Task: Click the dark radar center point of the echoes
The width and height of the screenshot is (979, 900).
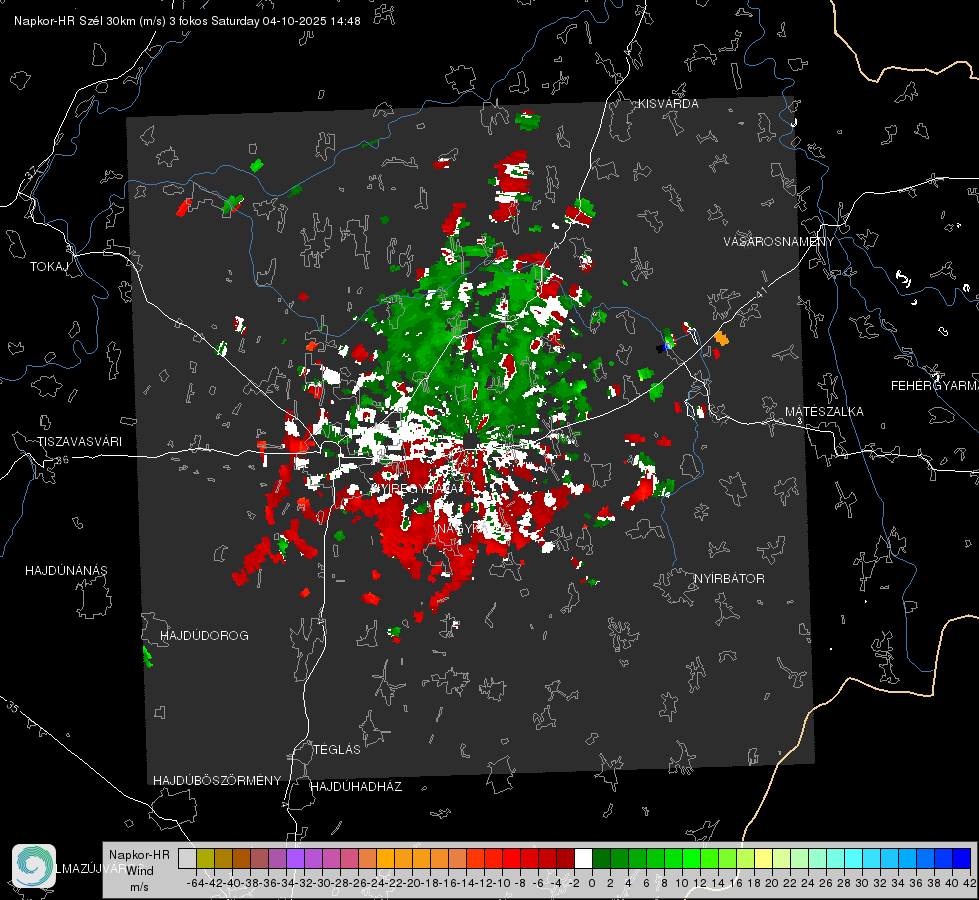Action: [x=471, y=442]
